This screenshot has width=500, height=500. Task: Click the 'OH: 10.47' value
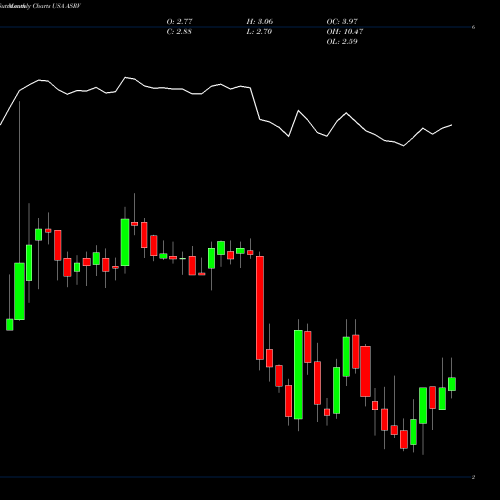[x=345, y=31]
